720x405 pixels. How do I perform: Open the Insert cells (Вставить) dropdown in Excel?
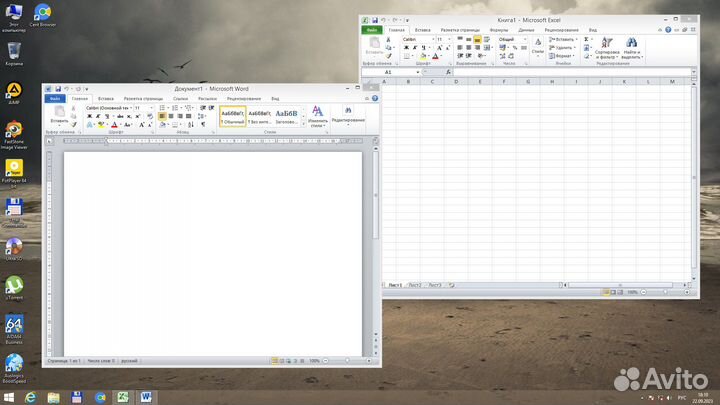[x=563, y=39]
